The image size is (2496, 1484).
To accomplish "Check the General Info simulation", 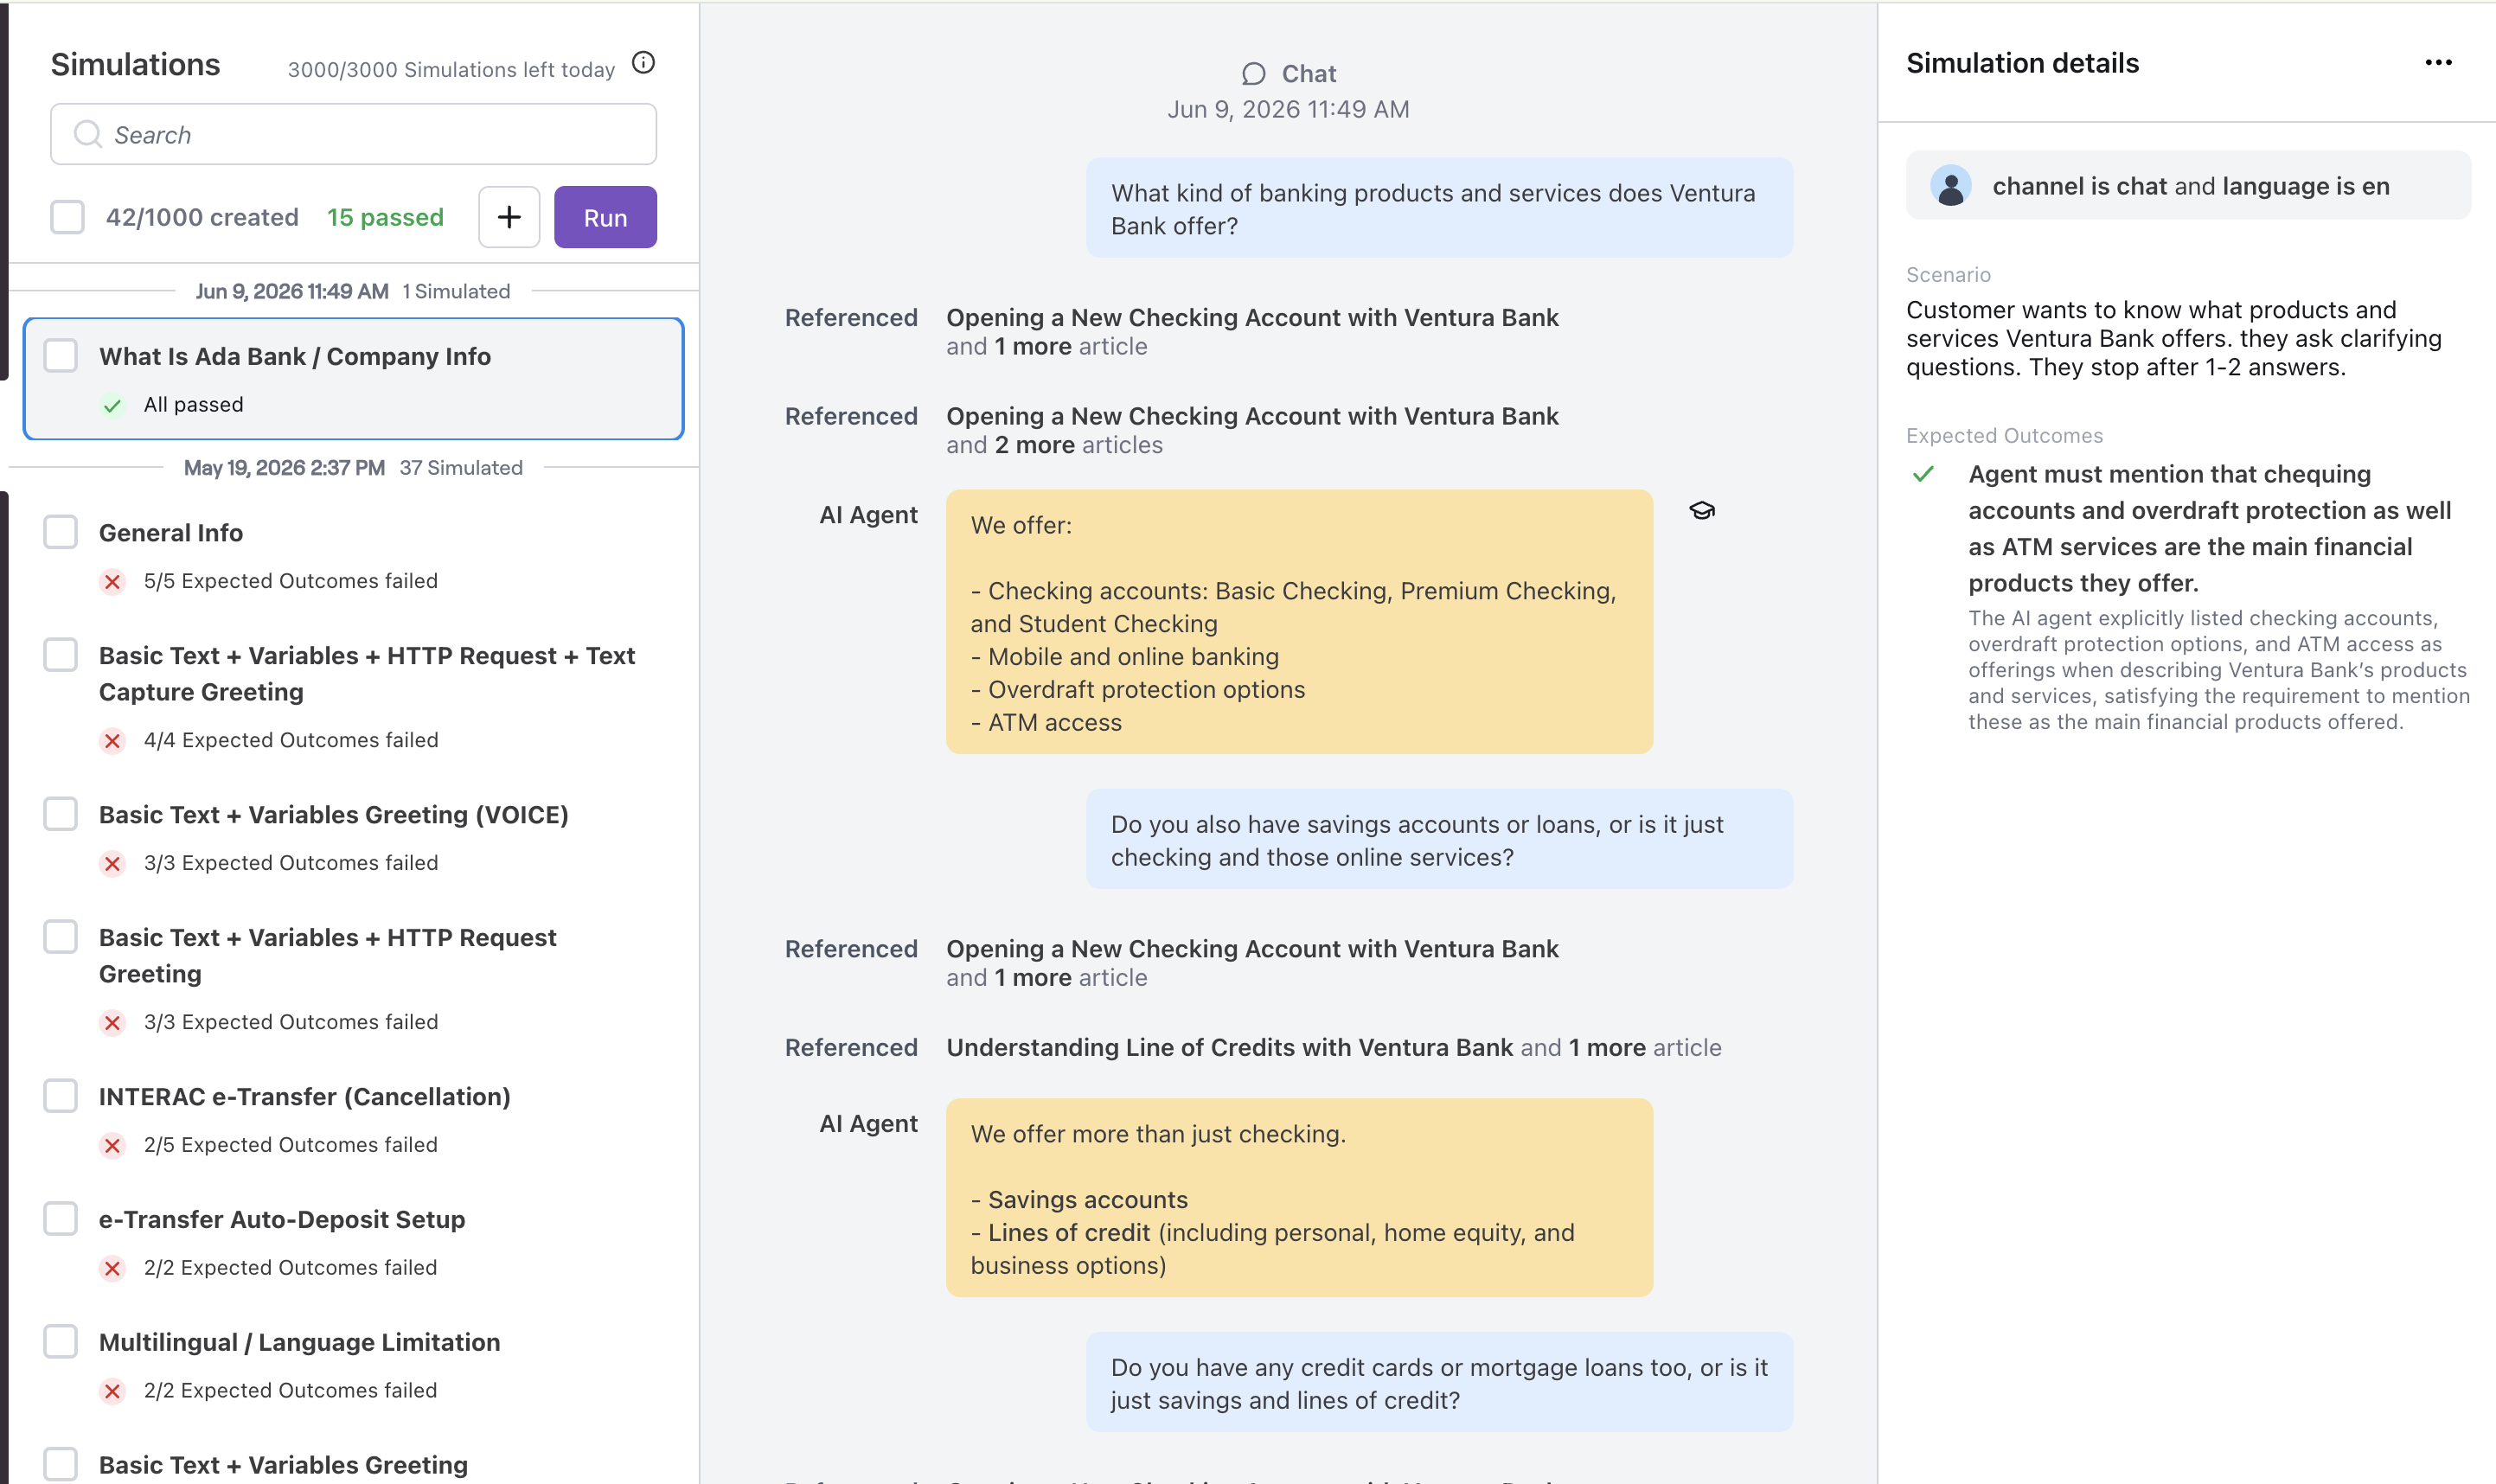I will [60, 532].
